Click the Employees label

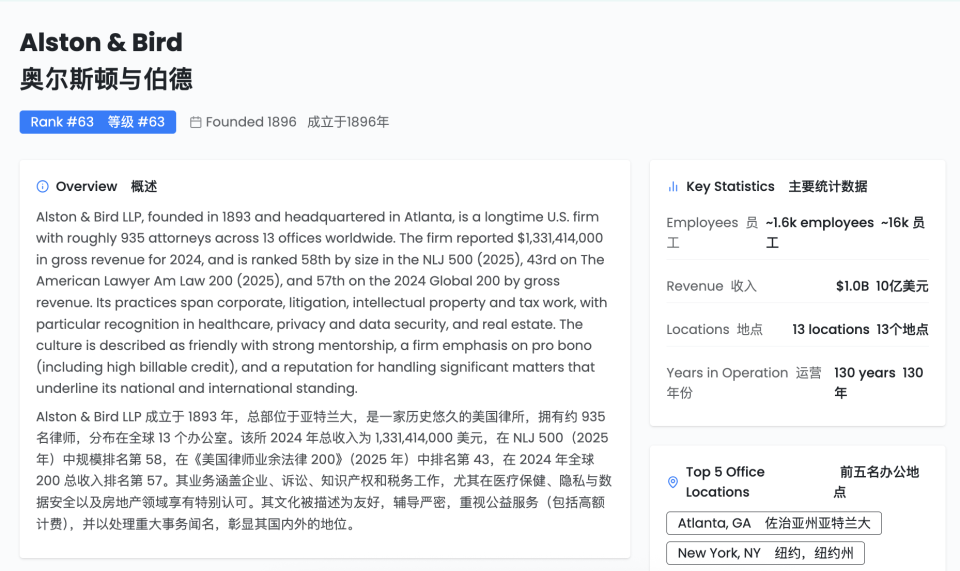point(702,223)
